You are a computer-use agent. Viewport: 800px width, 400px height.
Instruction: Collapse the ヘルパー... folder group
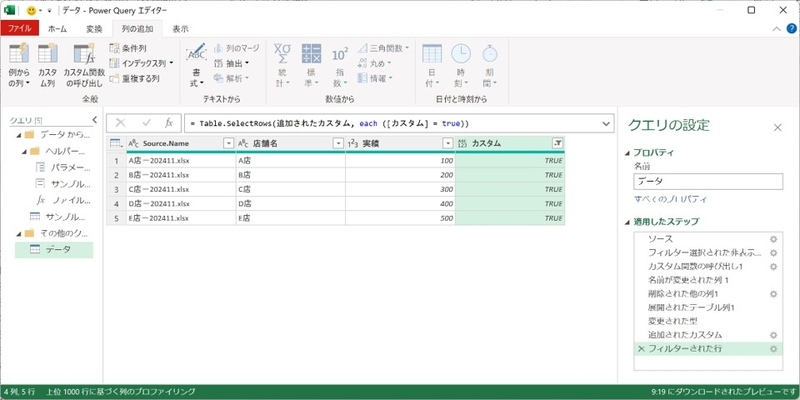click(24, 152)
